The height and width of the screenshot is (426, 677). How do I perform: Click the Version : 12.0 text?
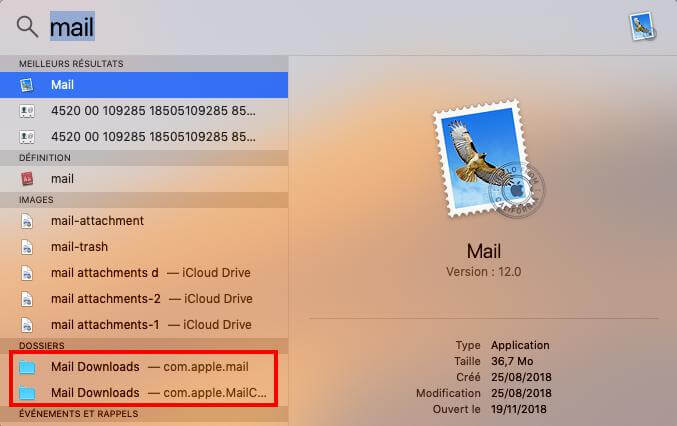[484, 272]
